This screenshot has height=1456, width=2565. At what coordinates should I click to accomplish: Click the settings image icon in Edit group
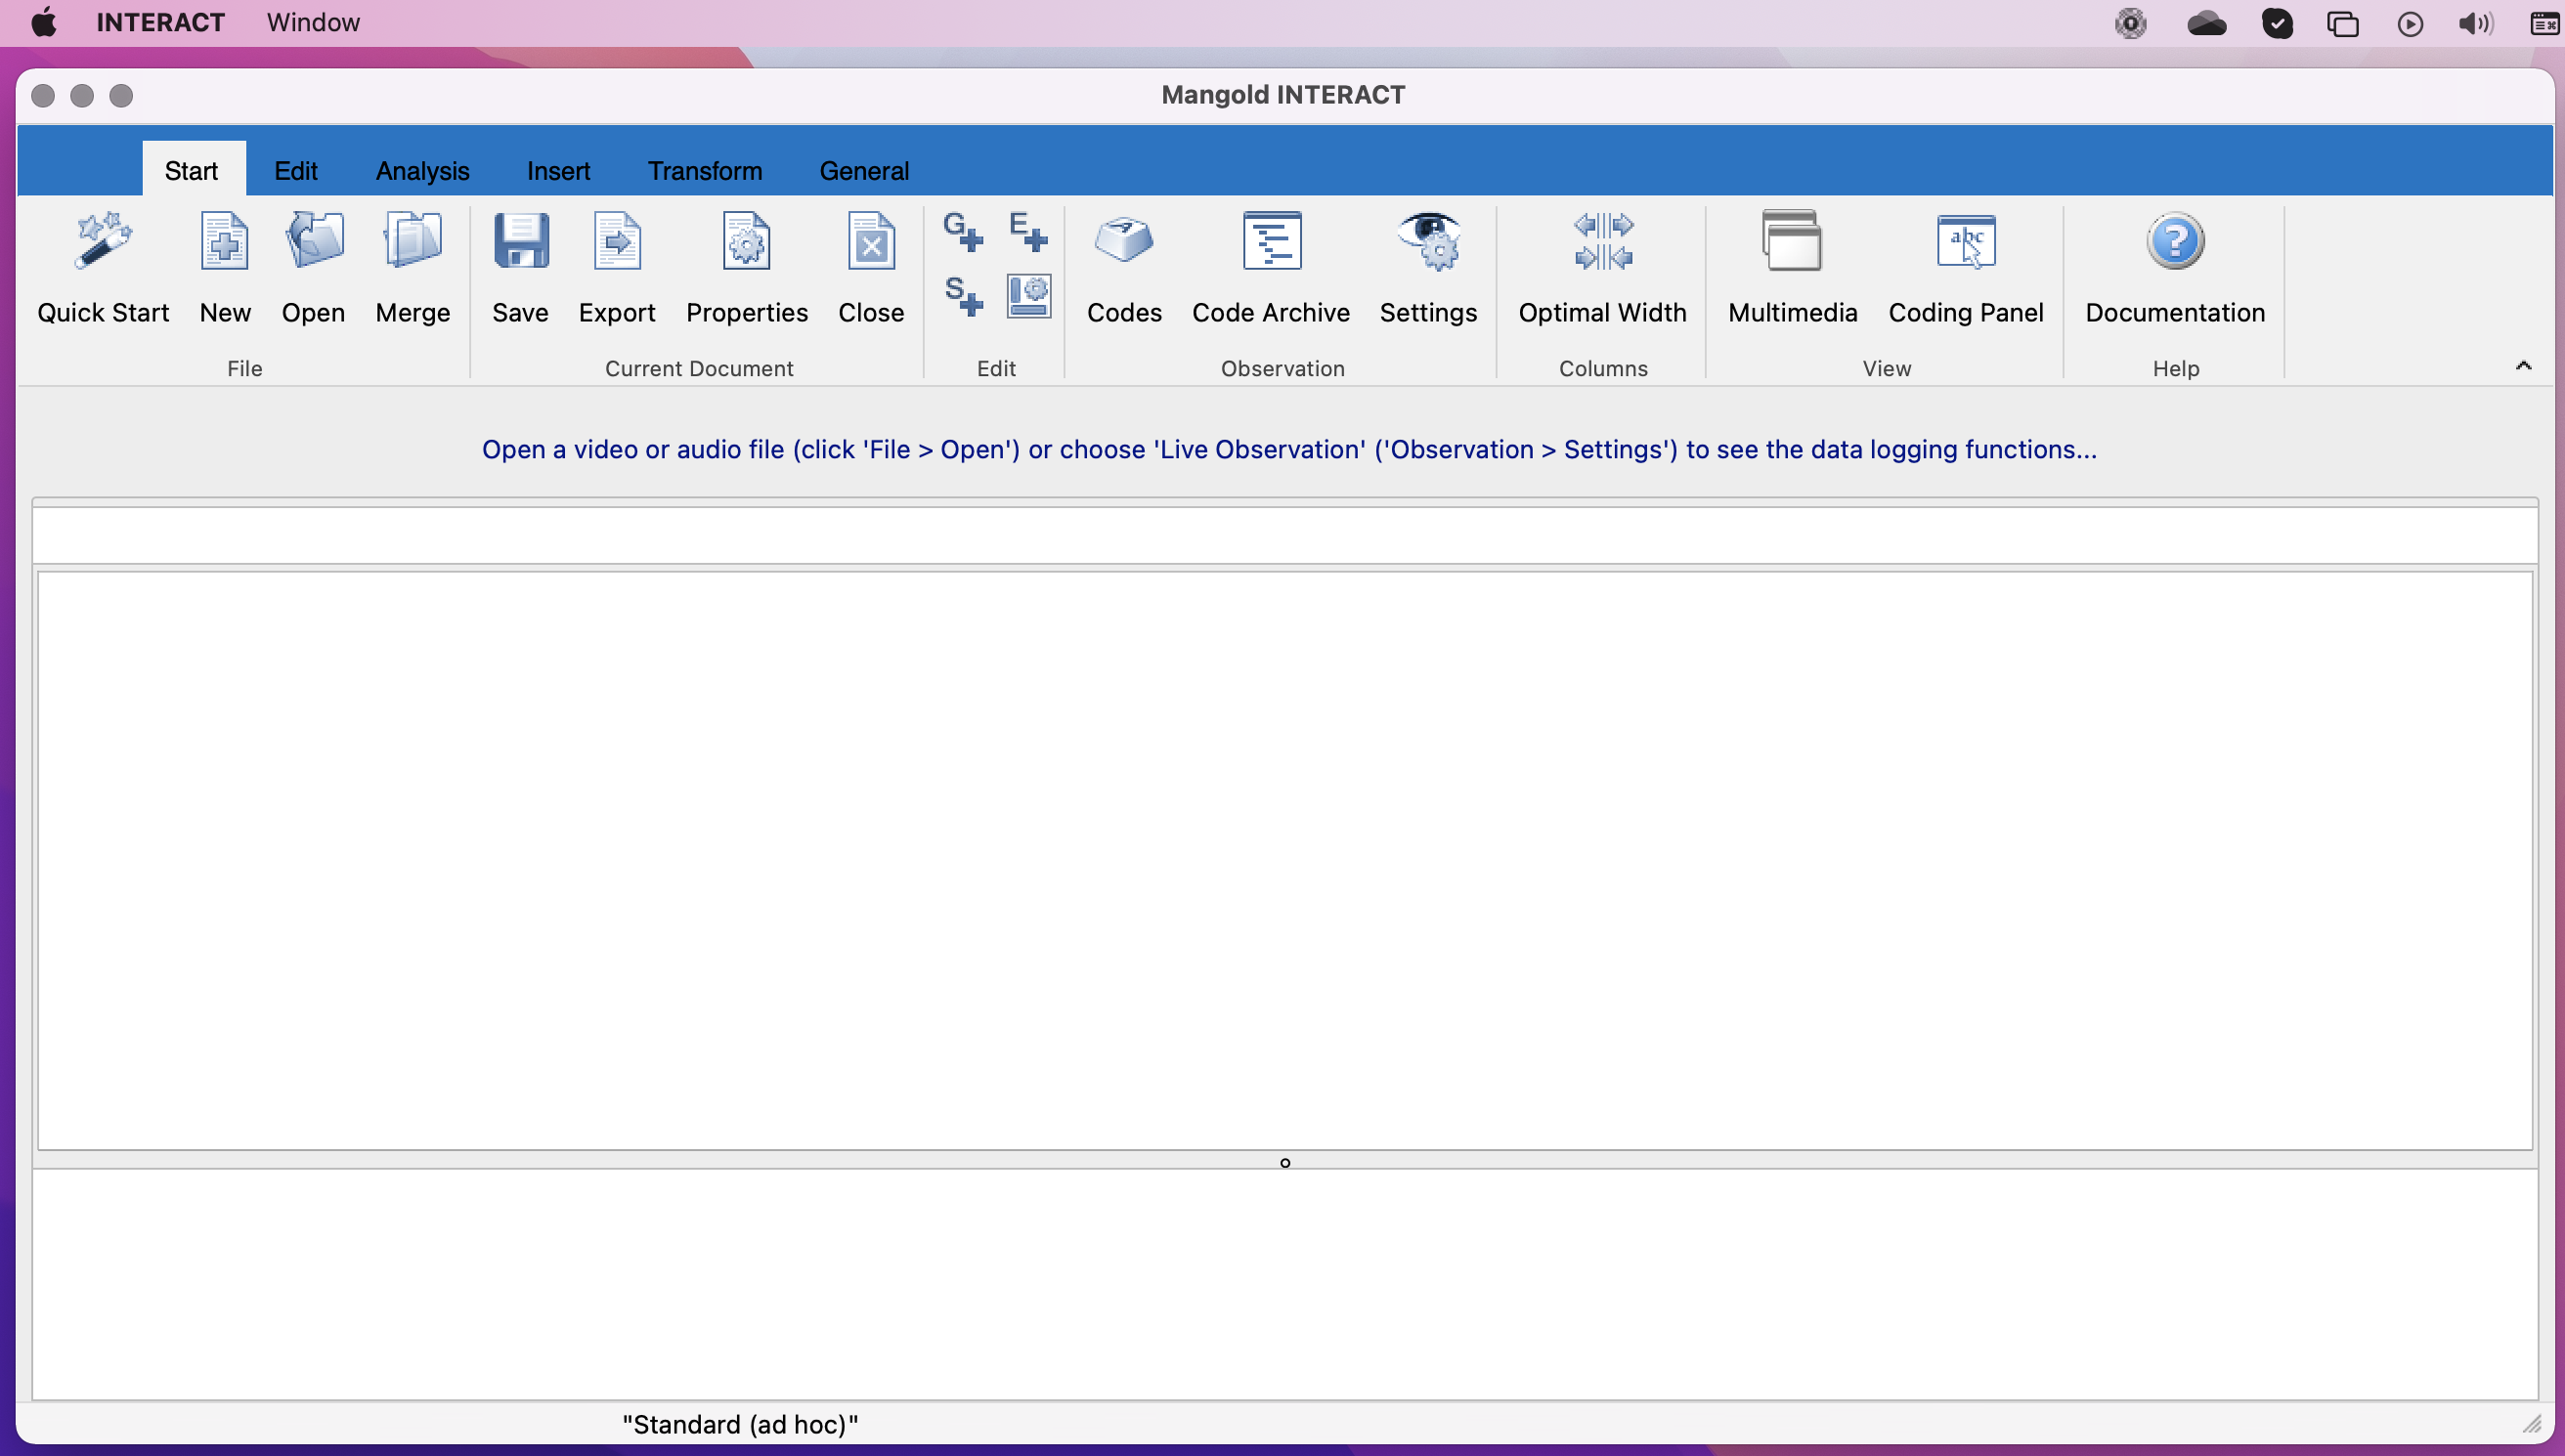[x=1028, y=296]
